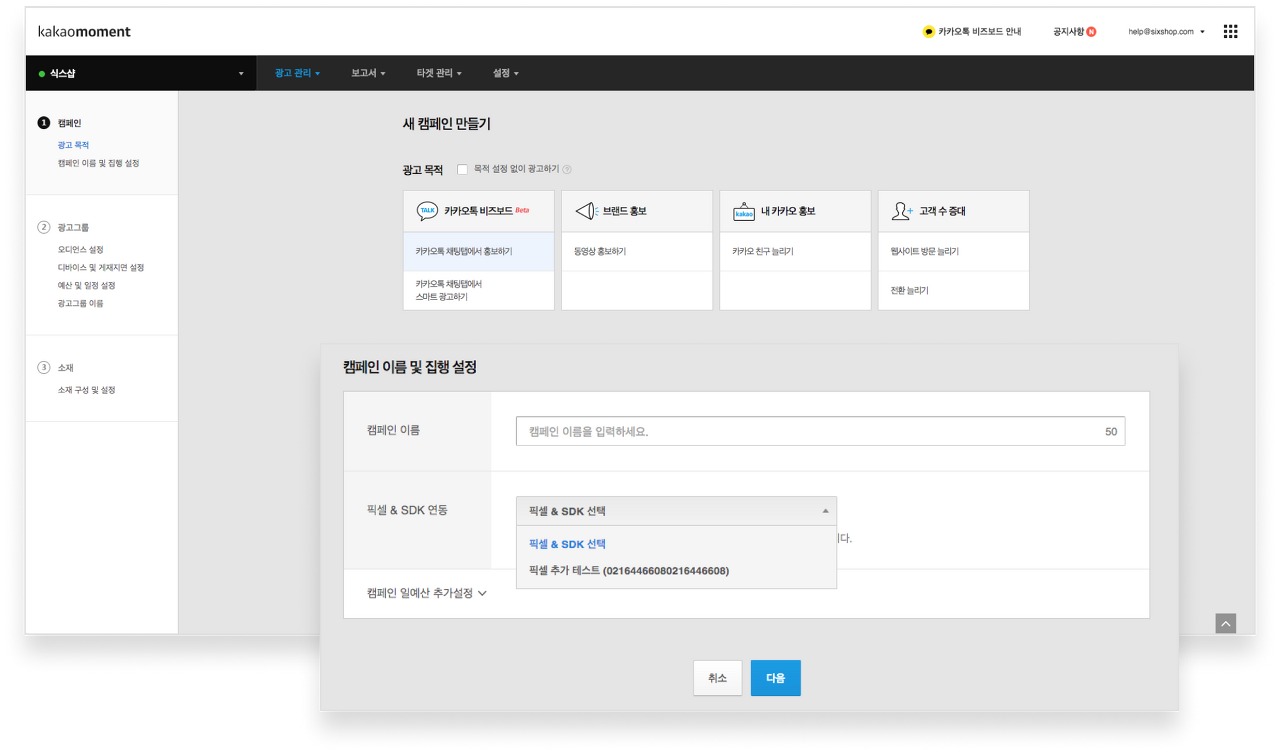The image size is (1280, 754).
Task: Open the help@sixshop.com account dropdown
Action: [1166, 32]
